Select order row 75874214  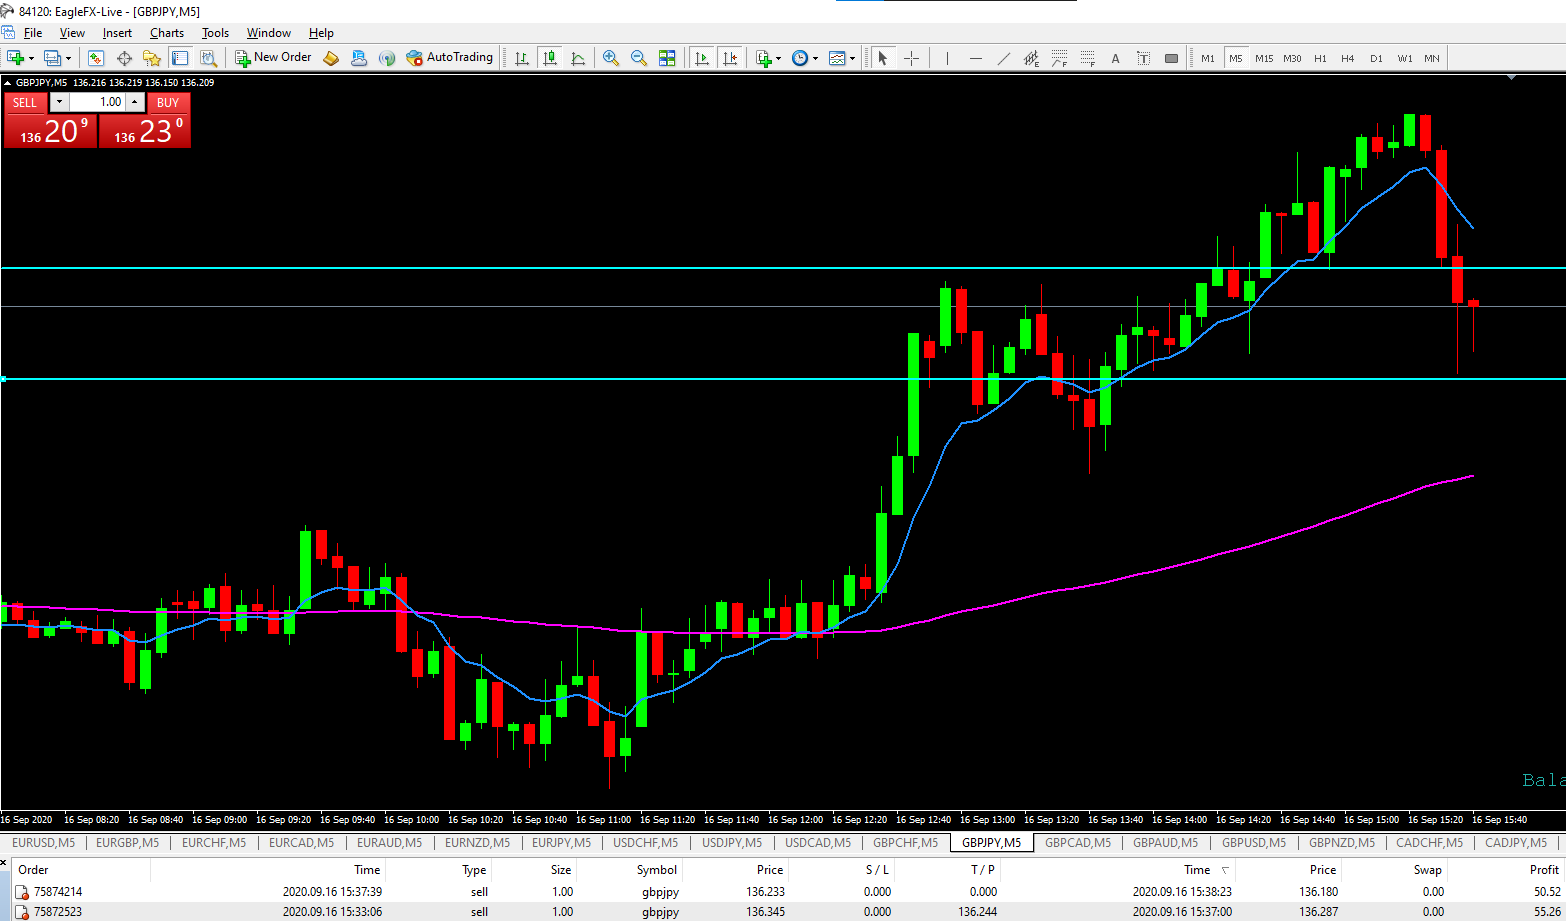coord(788,891)
